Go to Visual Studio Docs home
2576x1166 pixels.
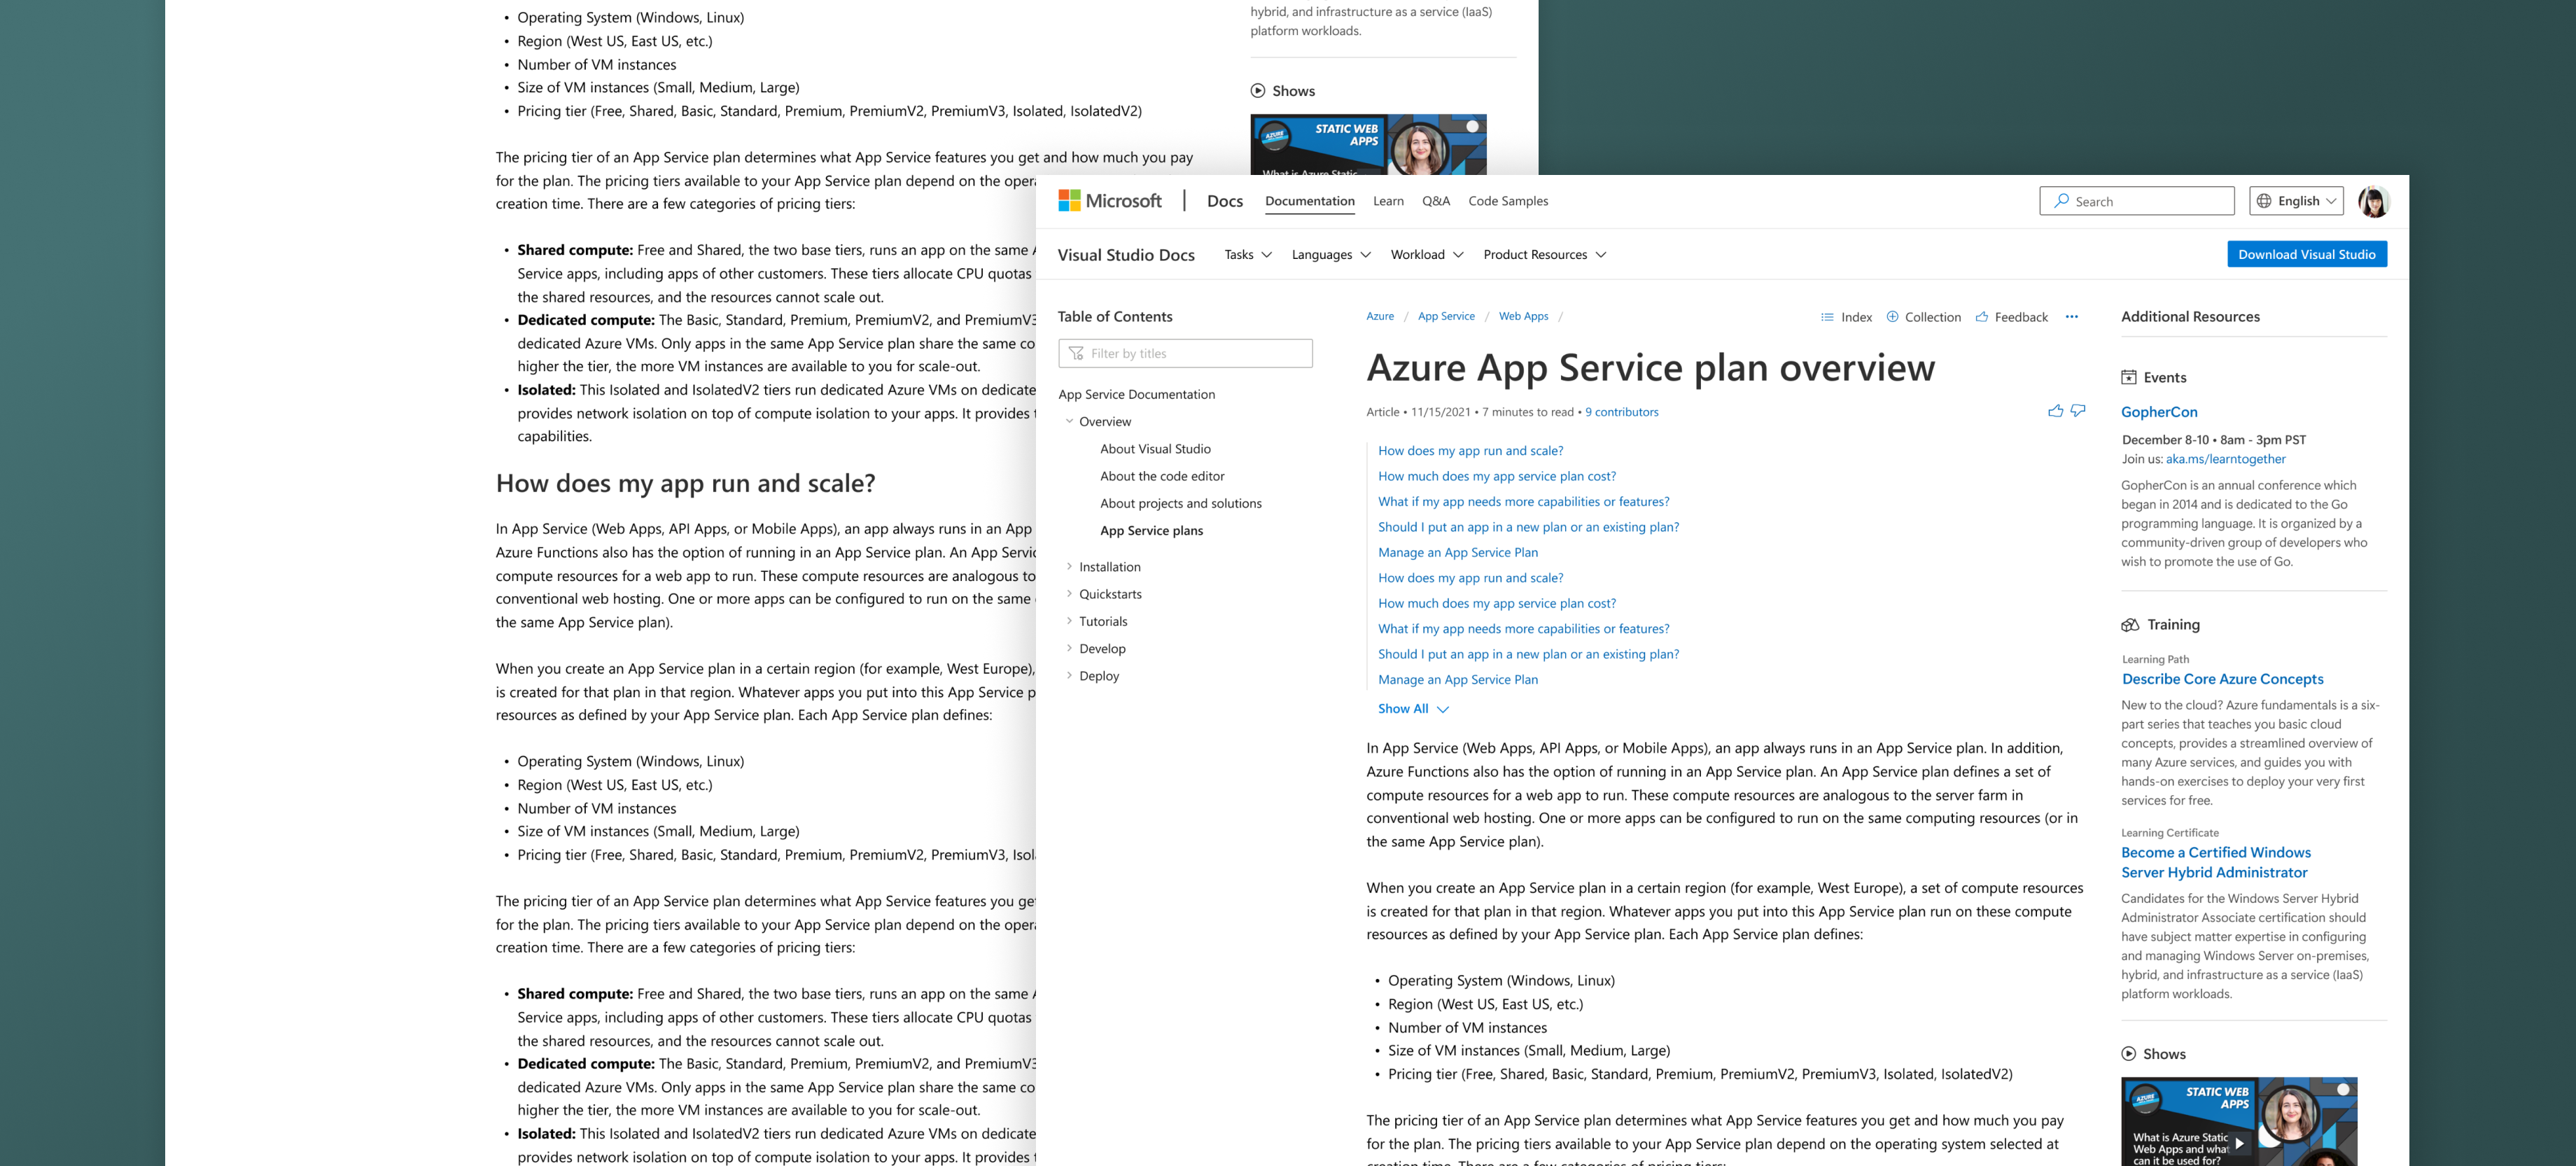click(1126, 255)
